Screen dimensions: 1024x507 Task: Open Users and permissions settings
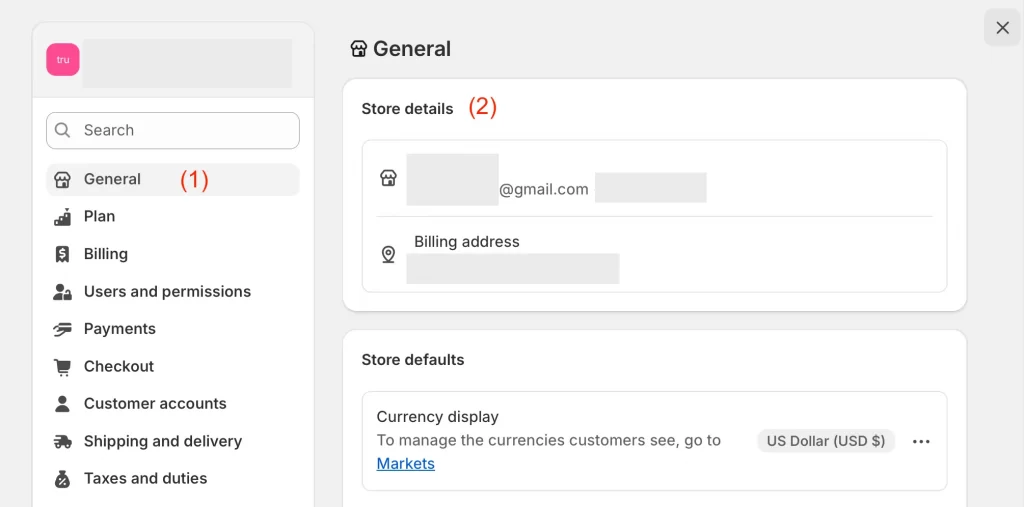pyautogui.click(x=172, y=291)
